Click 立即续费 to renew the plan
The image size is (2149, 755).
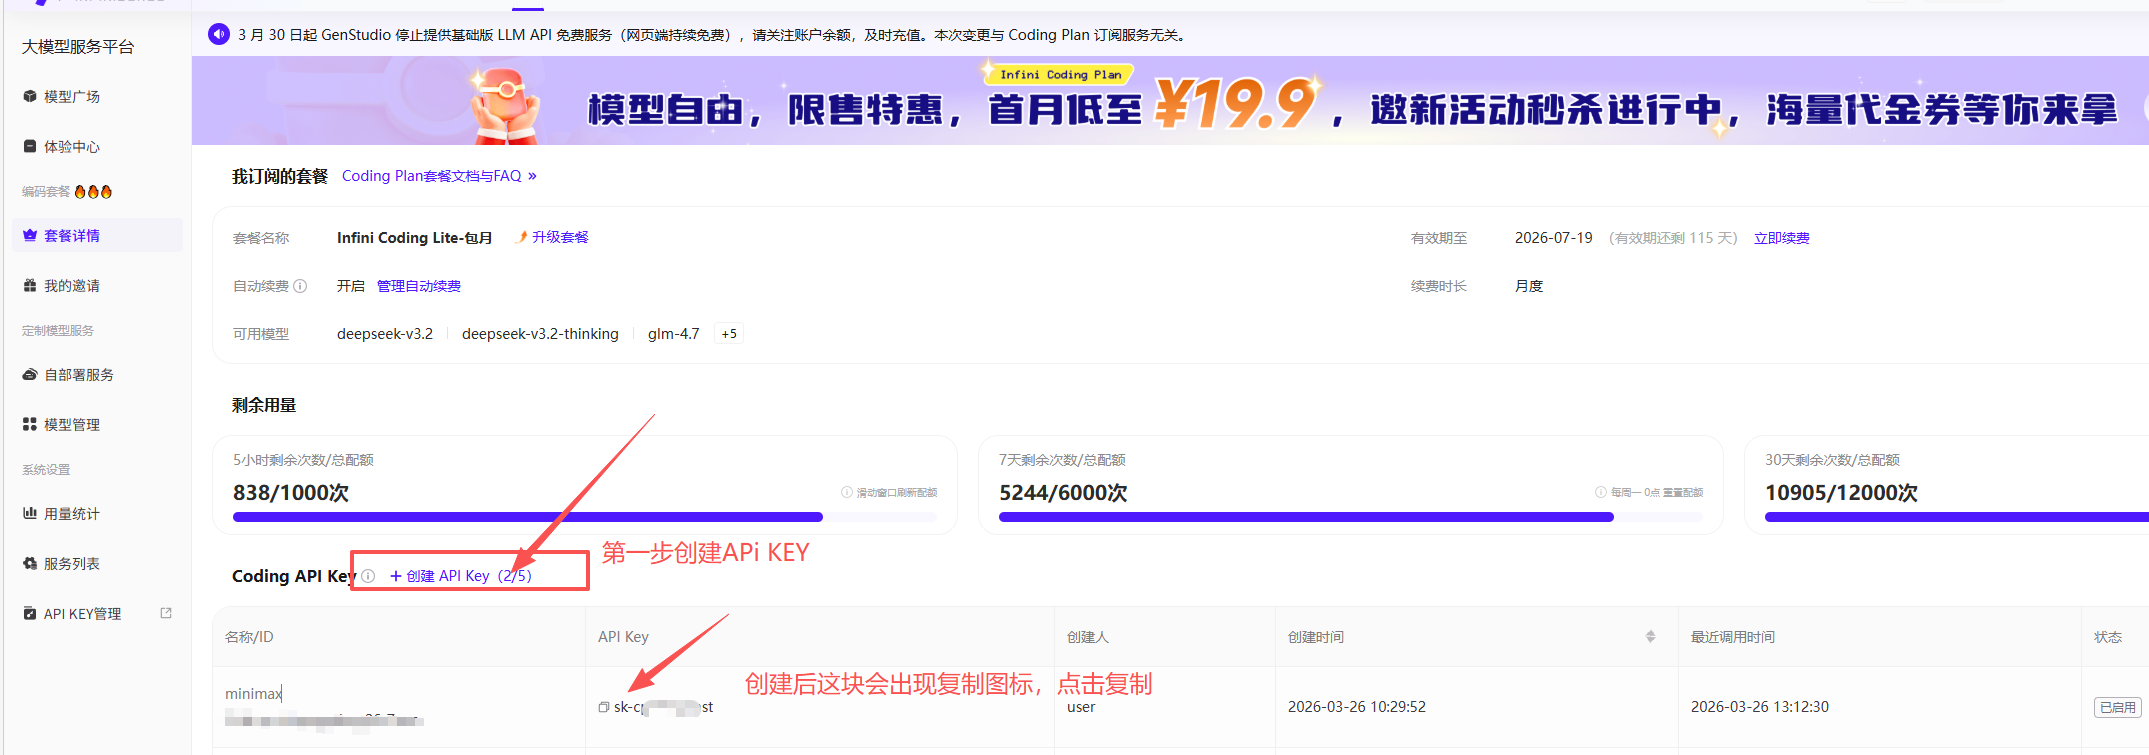coord(1781,238)
